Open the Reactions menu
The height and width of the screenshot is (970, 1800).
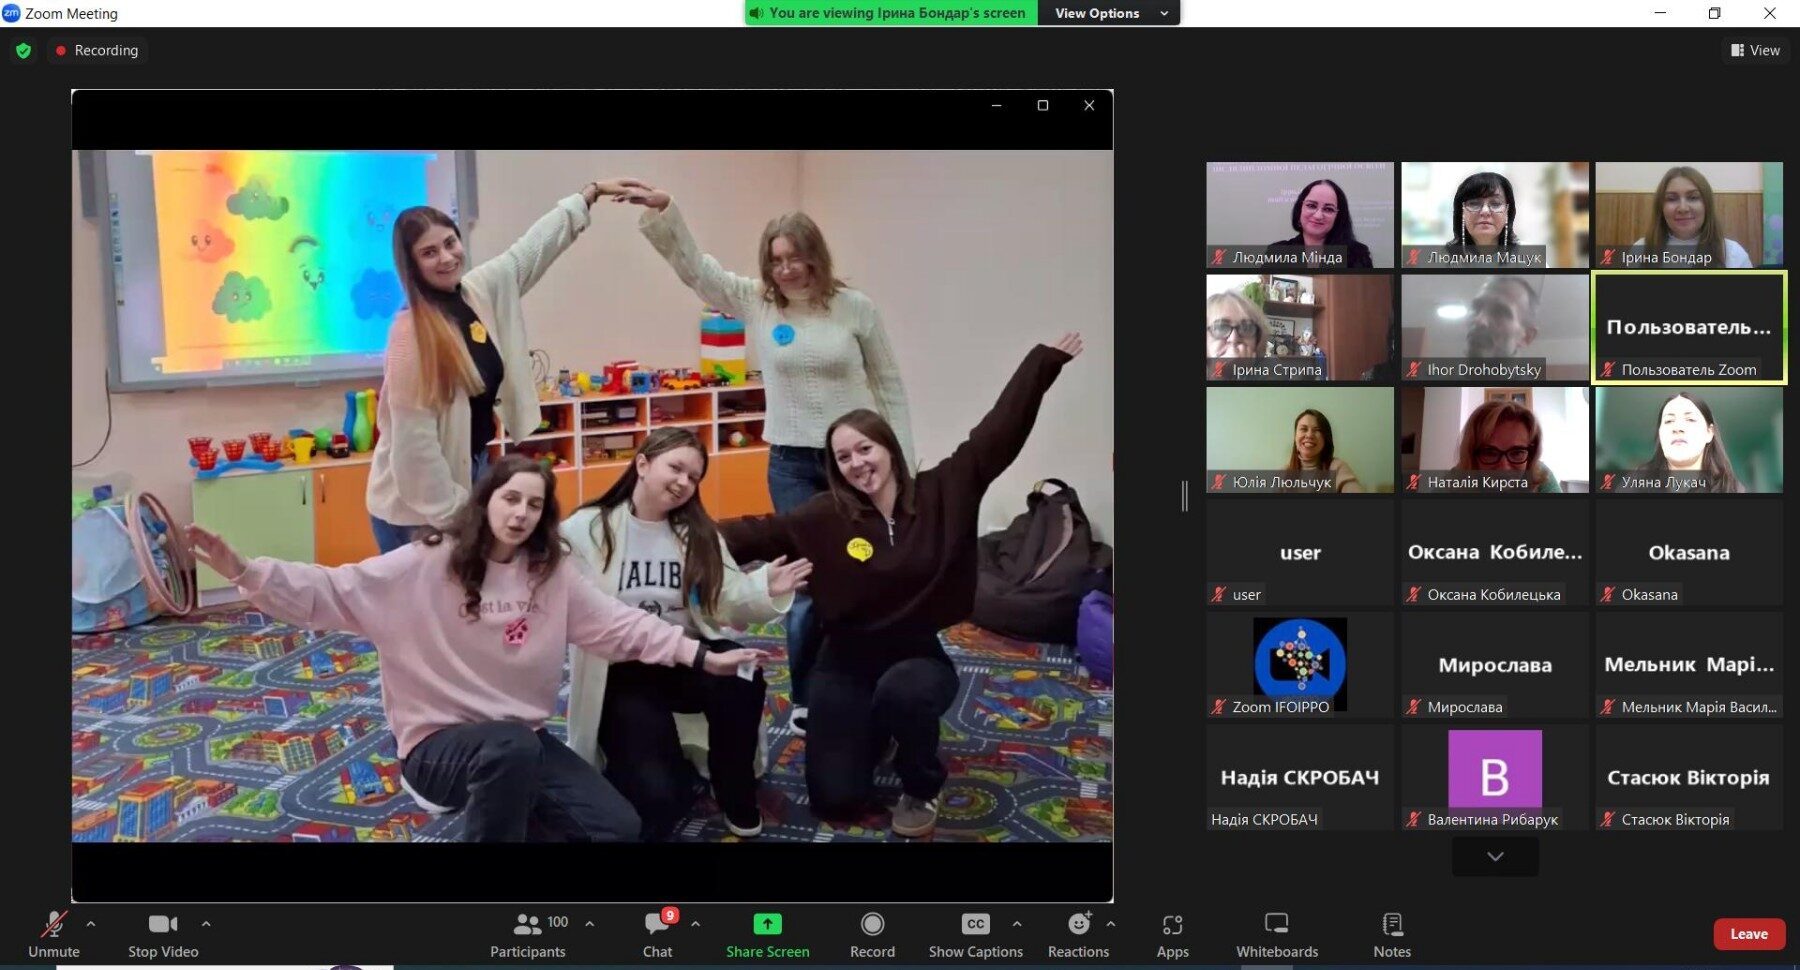coord(1078,934)
